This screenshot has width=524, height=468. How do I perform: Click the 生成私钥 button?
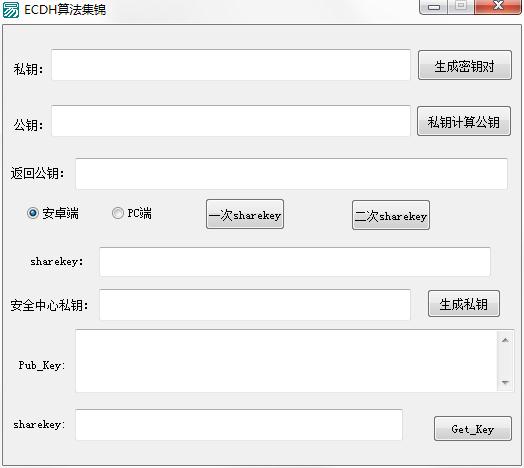pos(464,304)
